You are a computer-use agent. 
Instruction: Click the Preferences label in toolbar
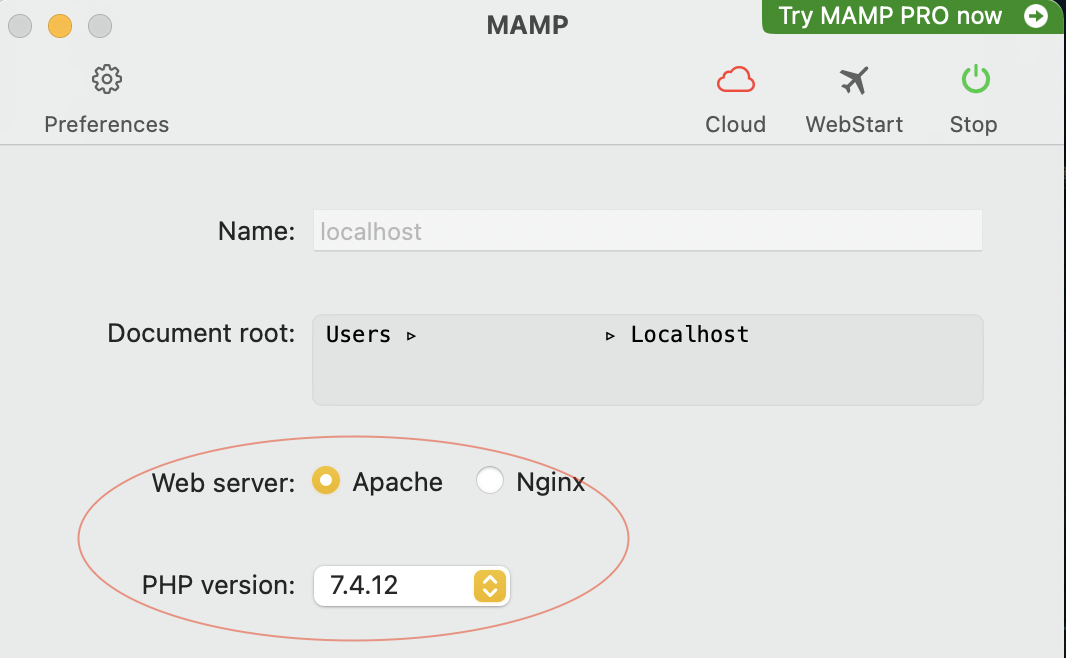pos(107,124)
